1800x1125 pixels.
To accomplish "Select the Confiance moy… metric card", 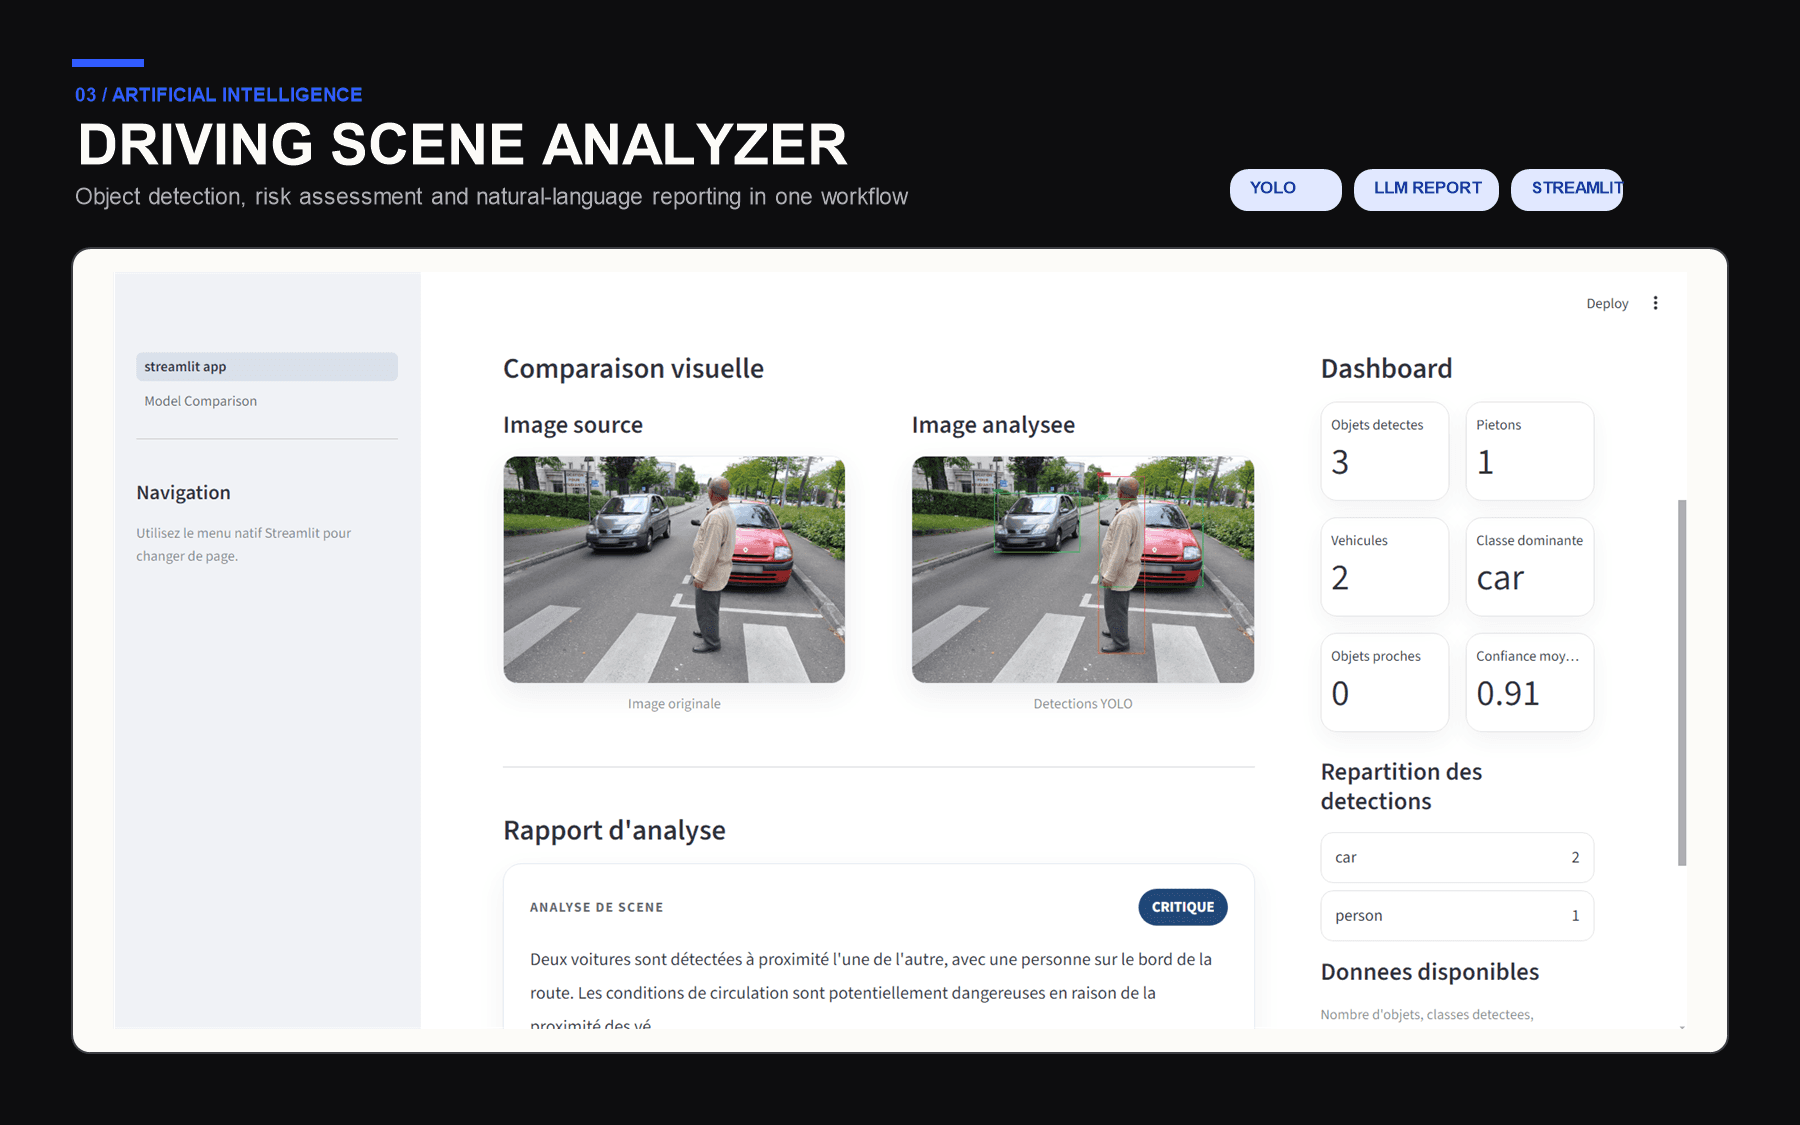I will click(1529, 683).
